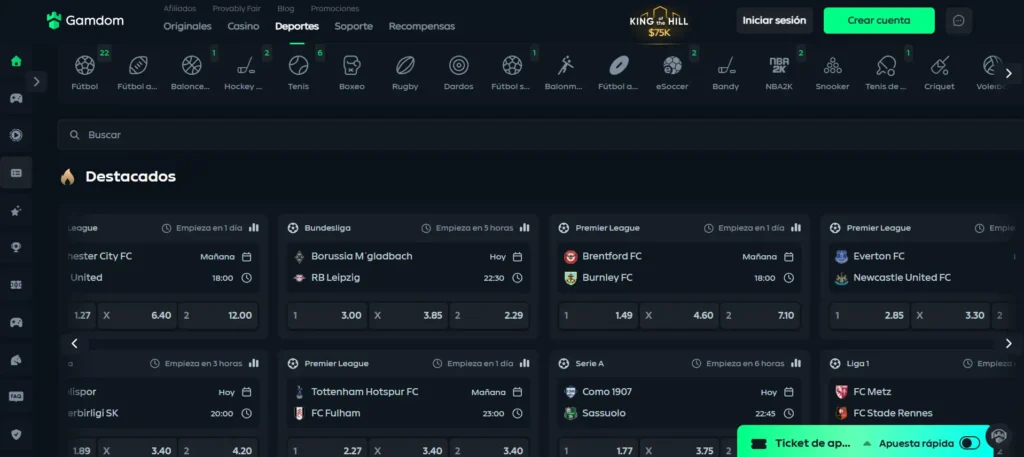Open the Afiliados link

tap(180, 8)
